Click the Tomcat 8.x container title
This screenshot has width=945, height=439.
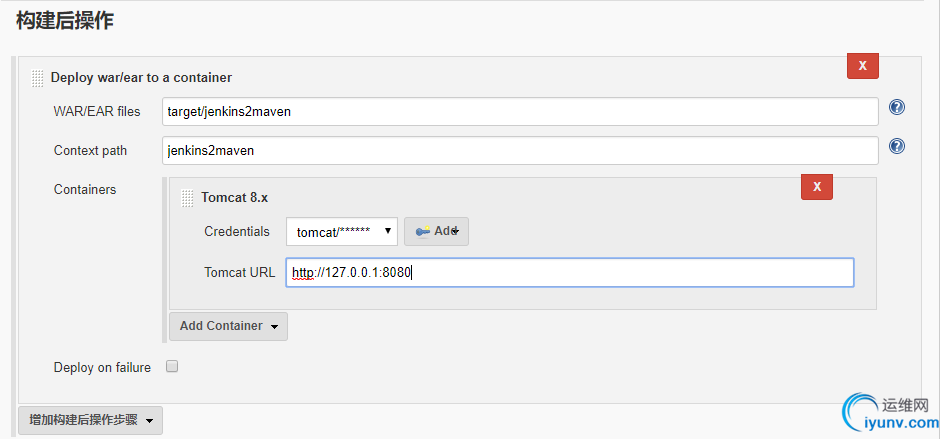click(234, 197)
